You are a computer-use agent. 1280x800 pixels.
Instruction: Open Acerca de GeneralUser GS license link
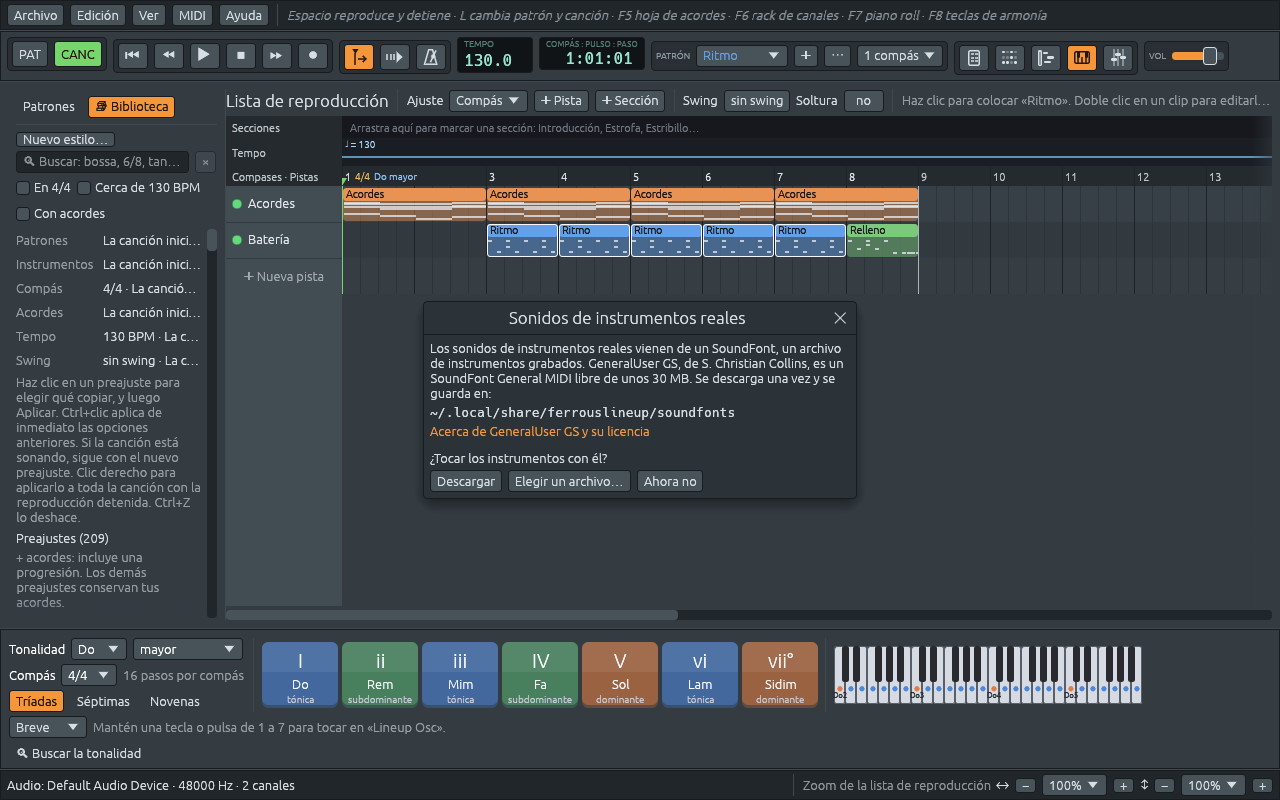click(539, 432)
